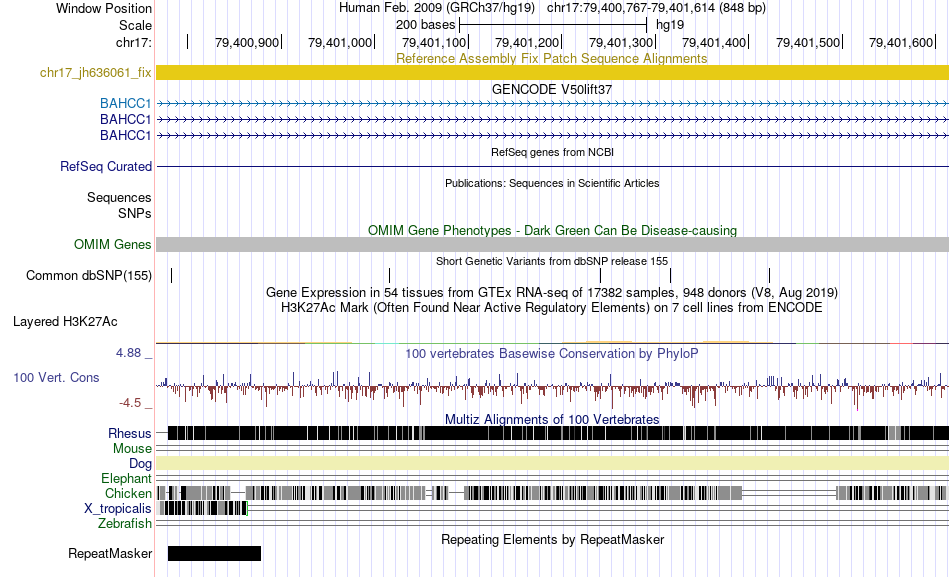The height and width of the screenshot is (577, 950).
Task: Click the 'Window Position' label
Action: click(x=104, y=8)
